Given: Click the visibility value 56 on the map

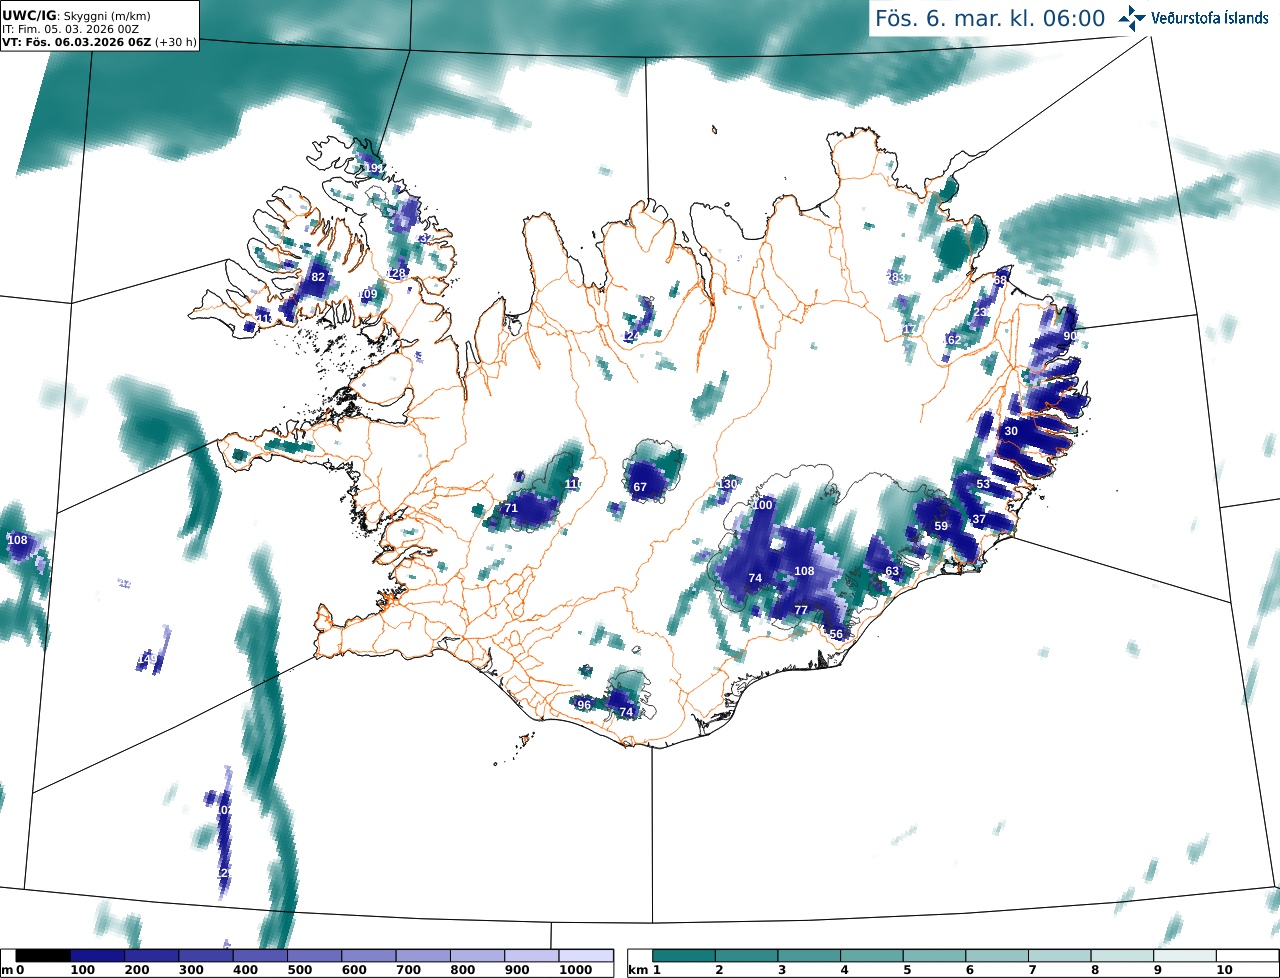Looking at the screenshot, I should click(836, 634).
